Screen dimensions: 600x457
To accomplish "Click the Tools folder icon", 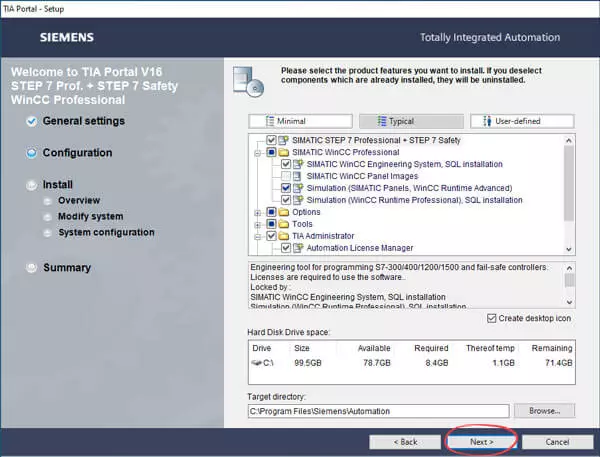I will pyautogui.click(x=284, y=224).
